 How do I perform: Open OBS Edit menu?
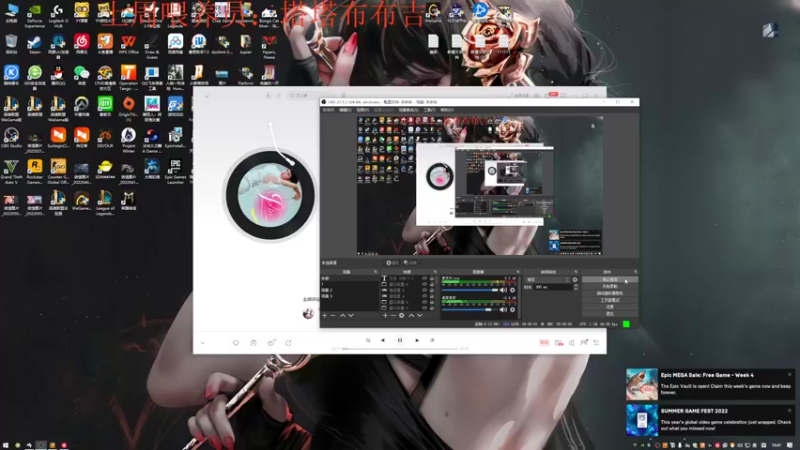[x=345, y=110]
